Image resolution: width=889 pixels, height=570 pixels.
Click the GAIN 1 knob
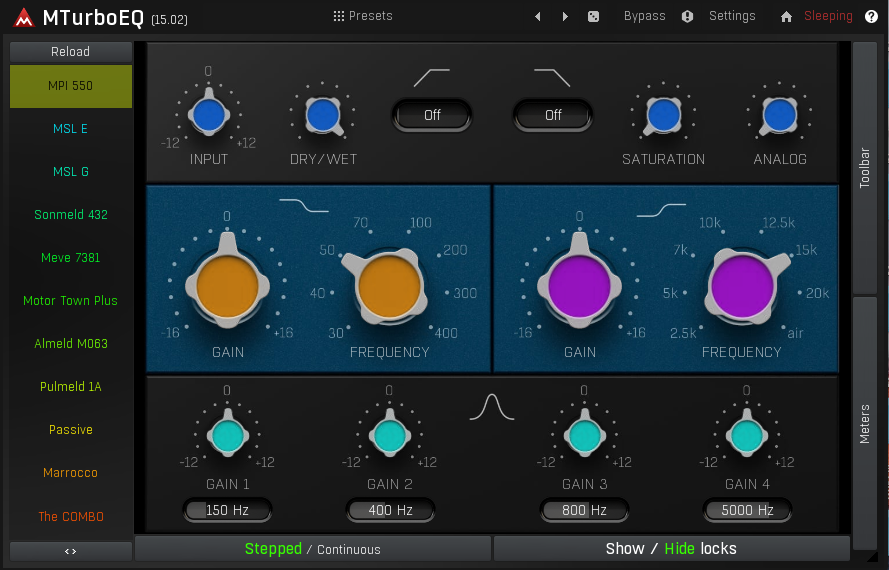(227, 436)
